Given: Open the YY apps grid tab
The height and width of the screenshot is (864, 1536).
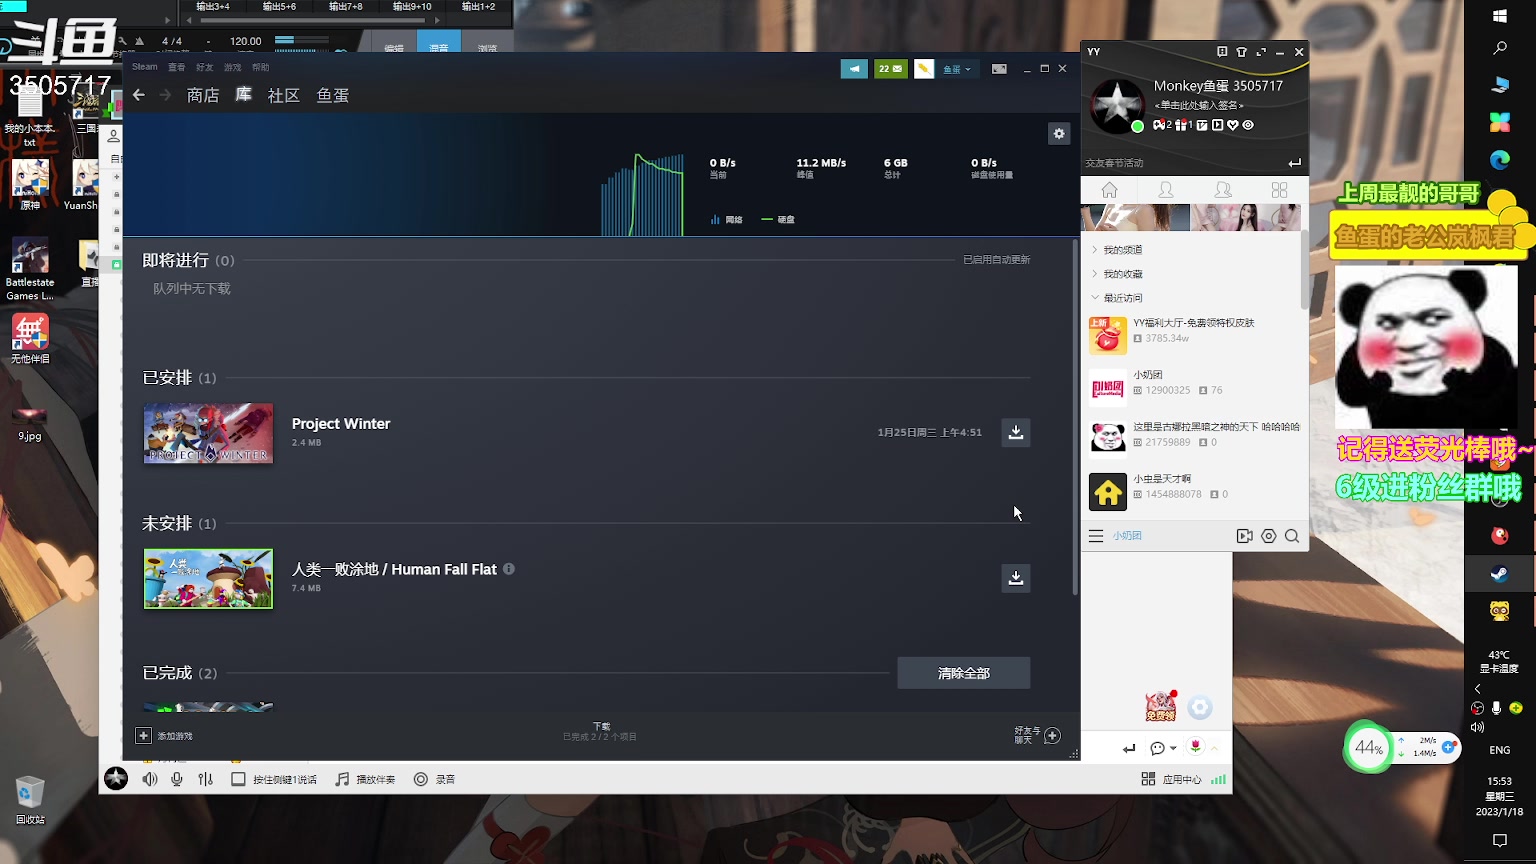Looking at the screenshot, I should [1279, 190].
